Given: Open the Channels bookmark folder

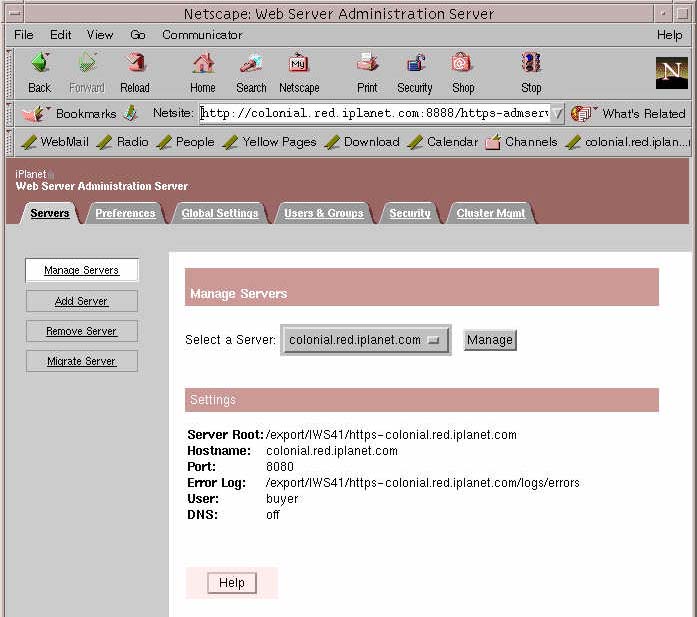Looking at the screenshot, I should click(521, 142).
